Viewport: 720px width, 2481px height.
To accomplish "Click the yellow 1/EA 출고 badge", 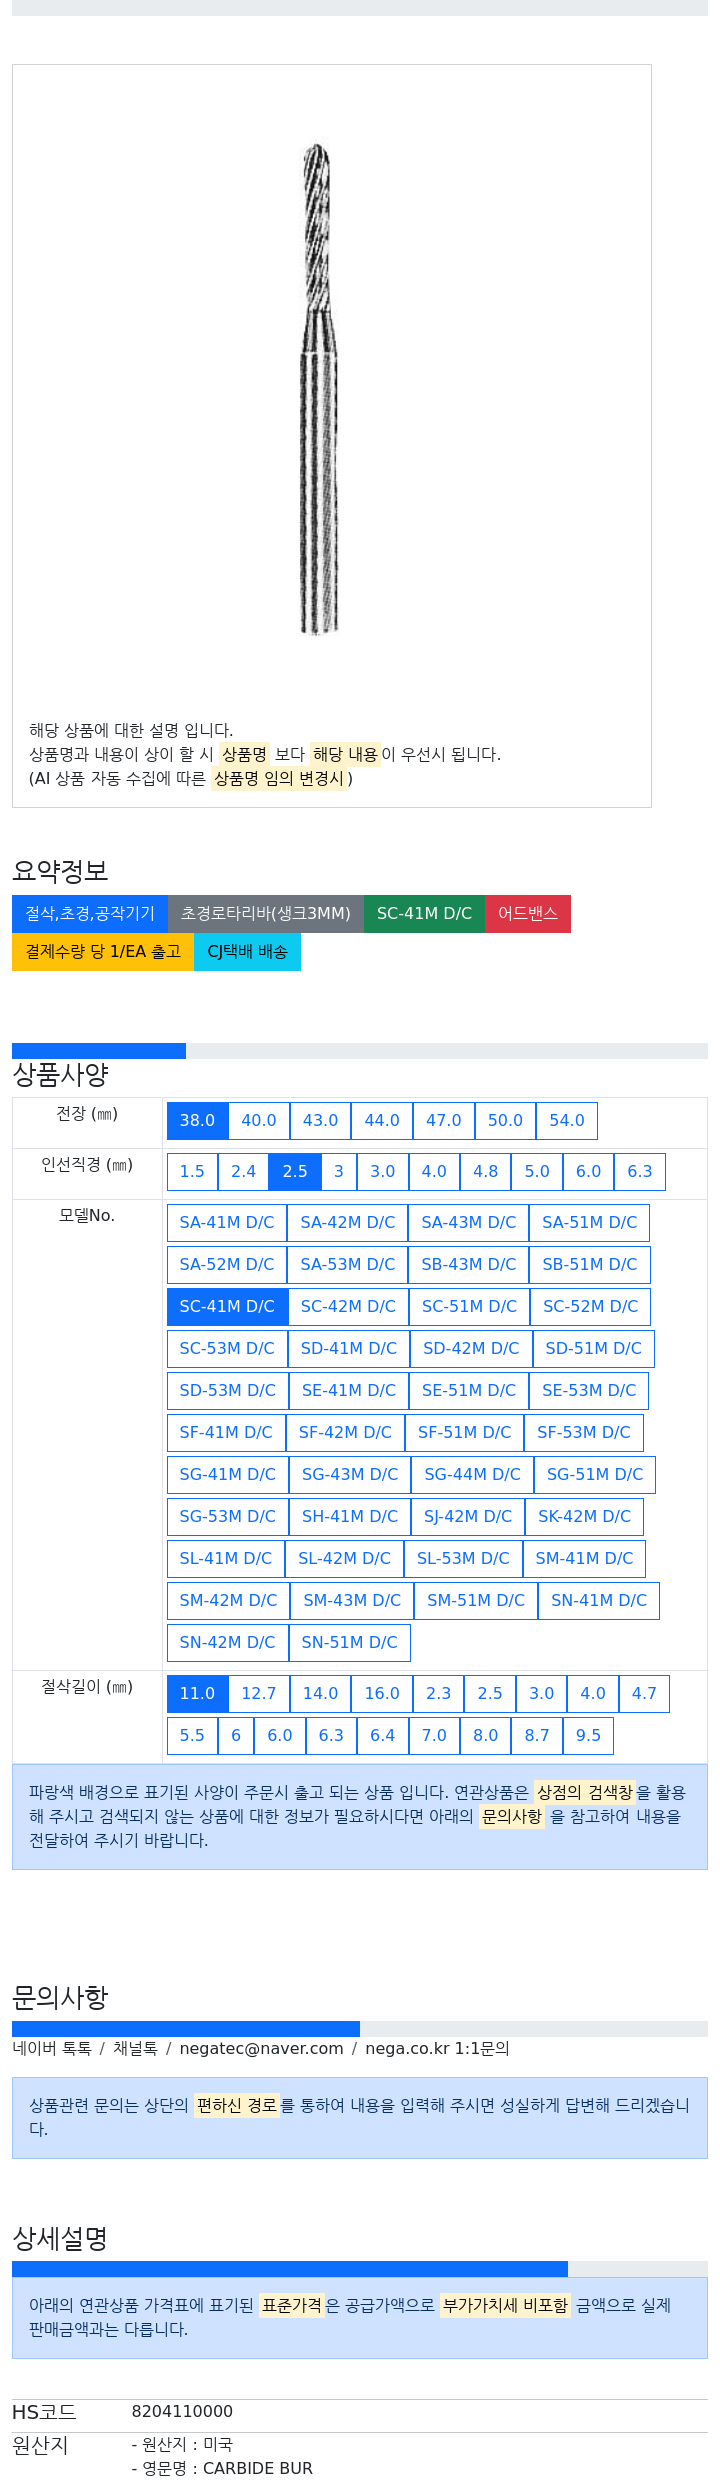I will [103, 951].
